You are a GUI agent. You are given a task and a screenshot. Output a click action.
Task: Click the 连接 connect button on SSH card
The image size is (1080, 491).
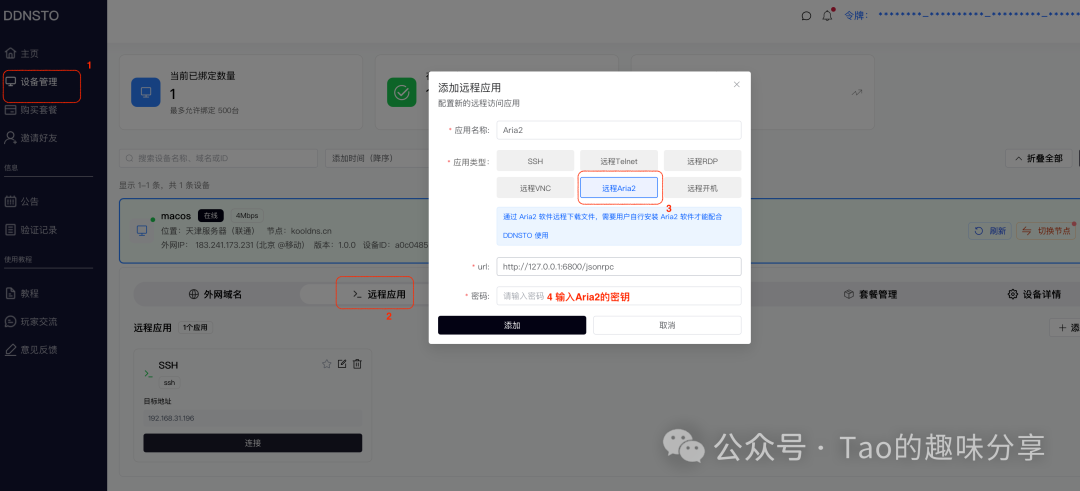(253, 443)
